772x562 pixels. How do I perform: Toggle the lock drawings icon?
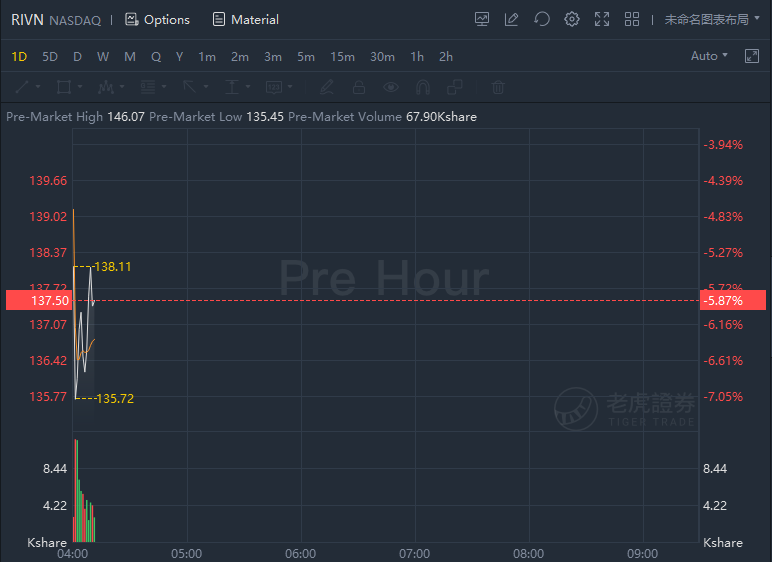tap(359, 87)
